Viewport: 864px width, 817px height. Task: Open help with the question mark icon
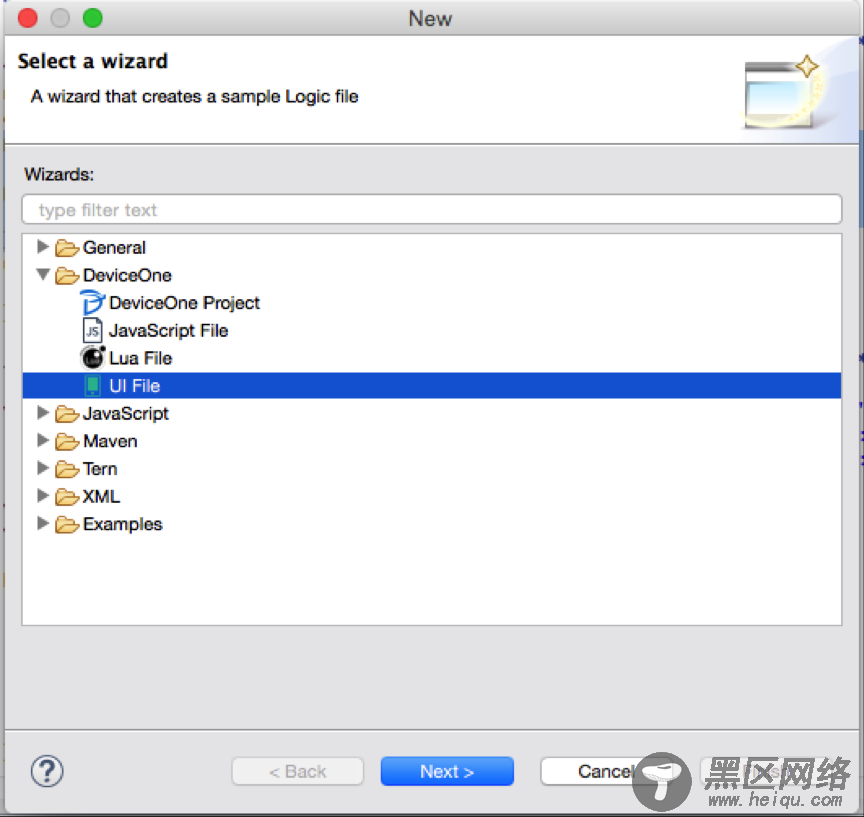47,771
